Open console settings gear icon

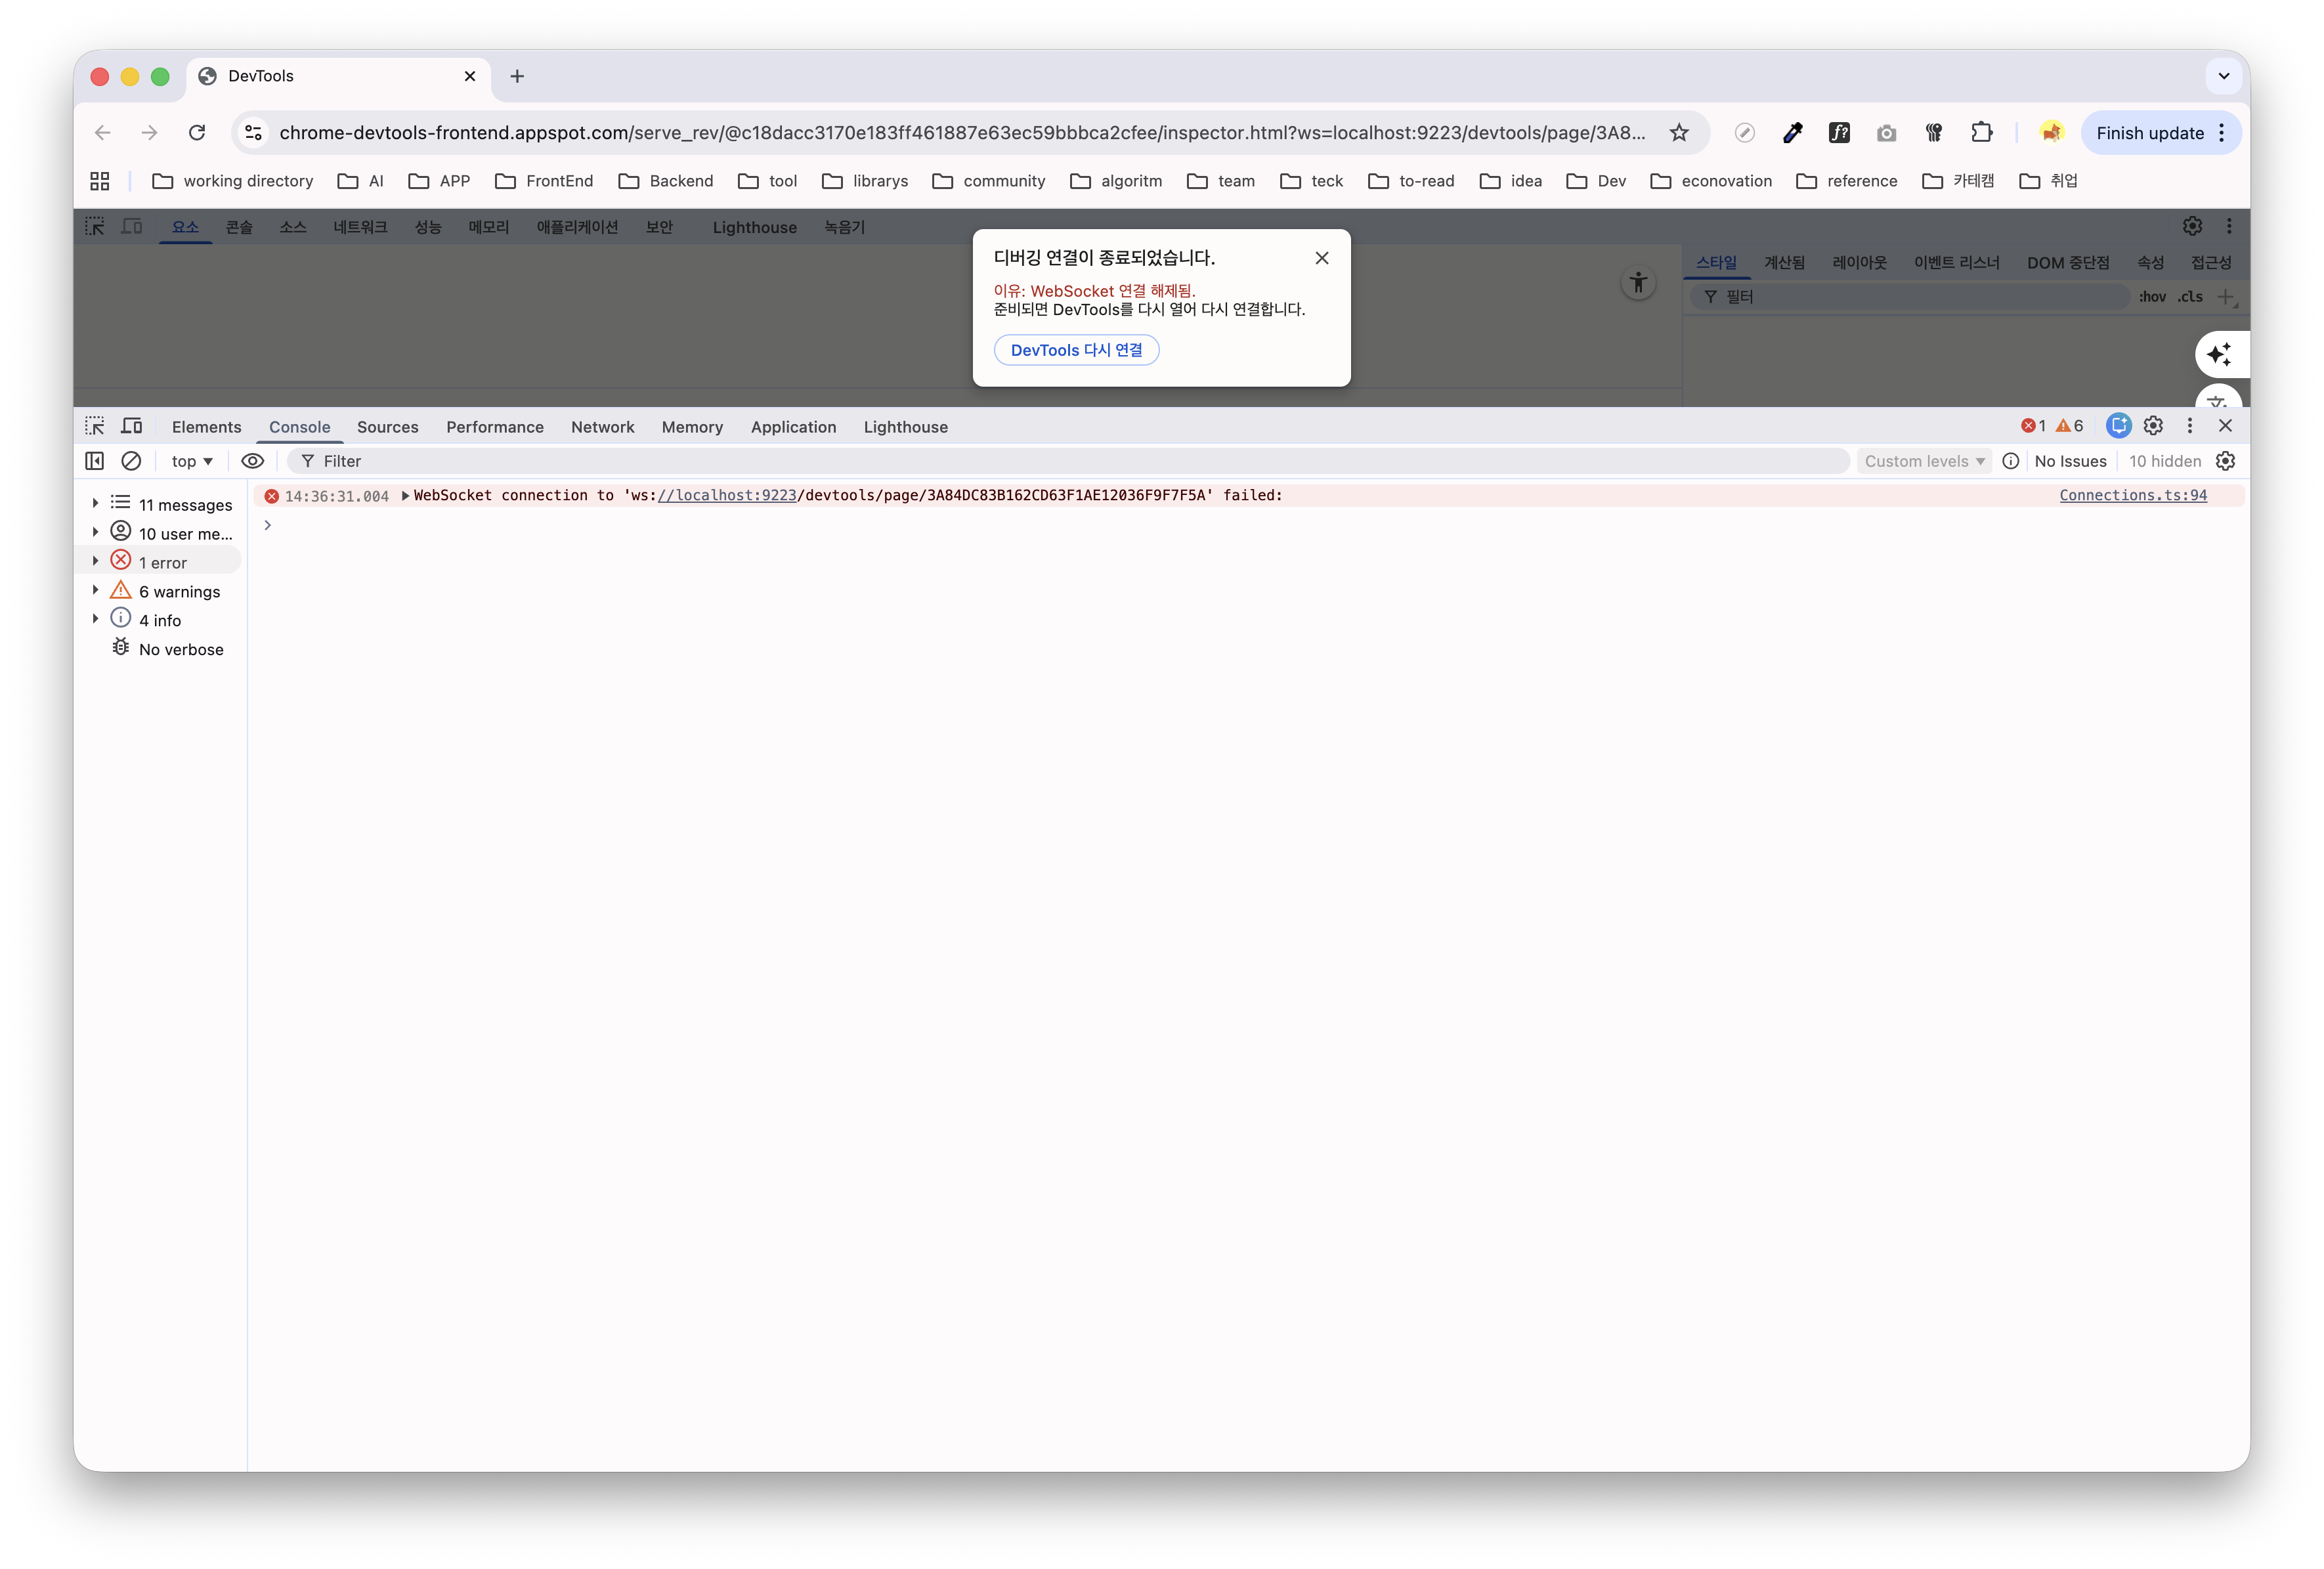click(2225, 461)
